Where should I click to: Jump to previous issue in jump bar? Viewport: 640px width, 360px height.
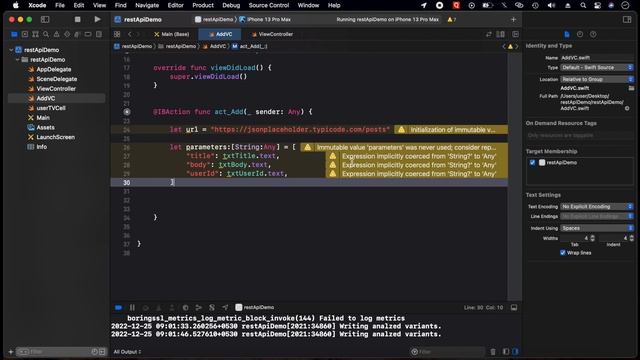(504, 47)
